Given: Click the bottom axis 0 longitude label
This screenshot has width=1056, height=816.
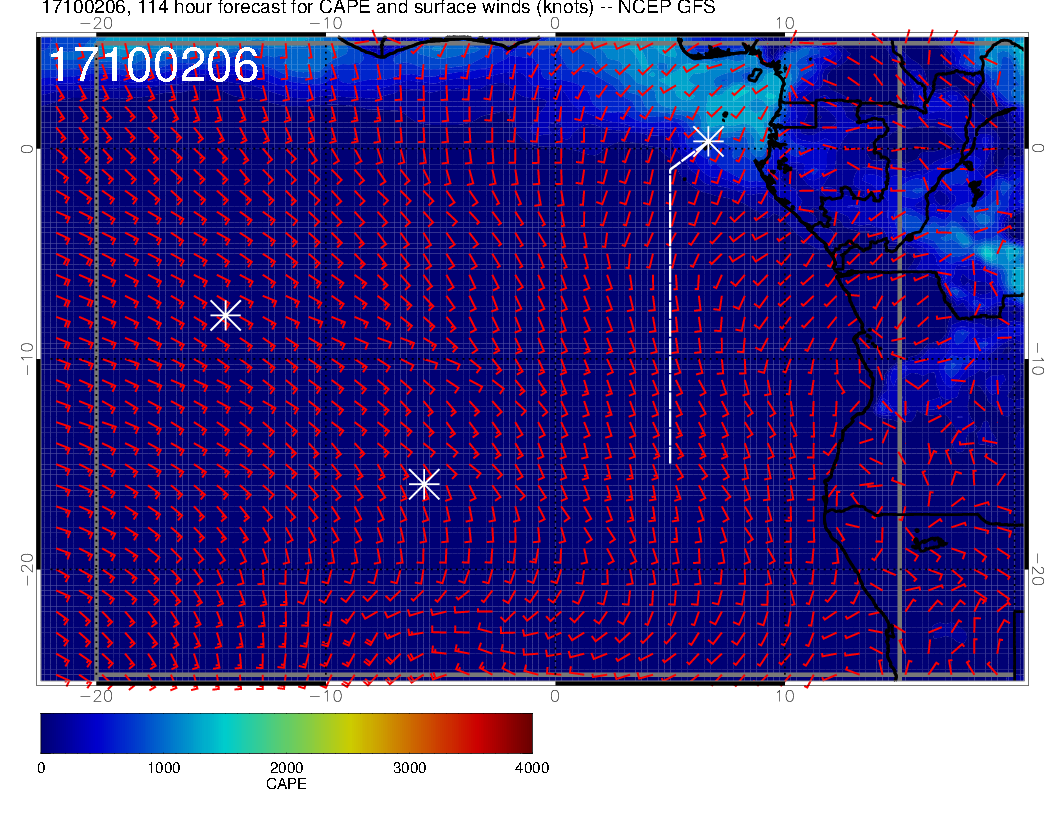Looking at the screenshot, I should pos(555,695).
